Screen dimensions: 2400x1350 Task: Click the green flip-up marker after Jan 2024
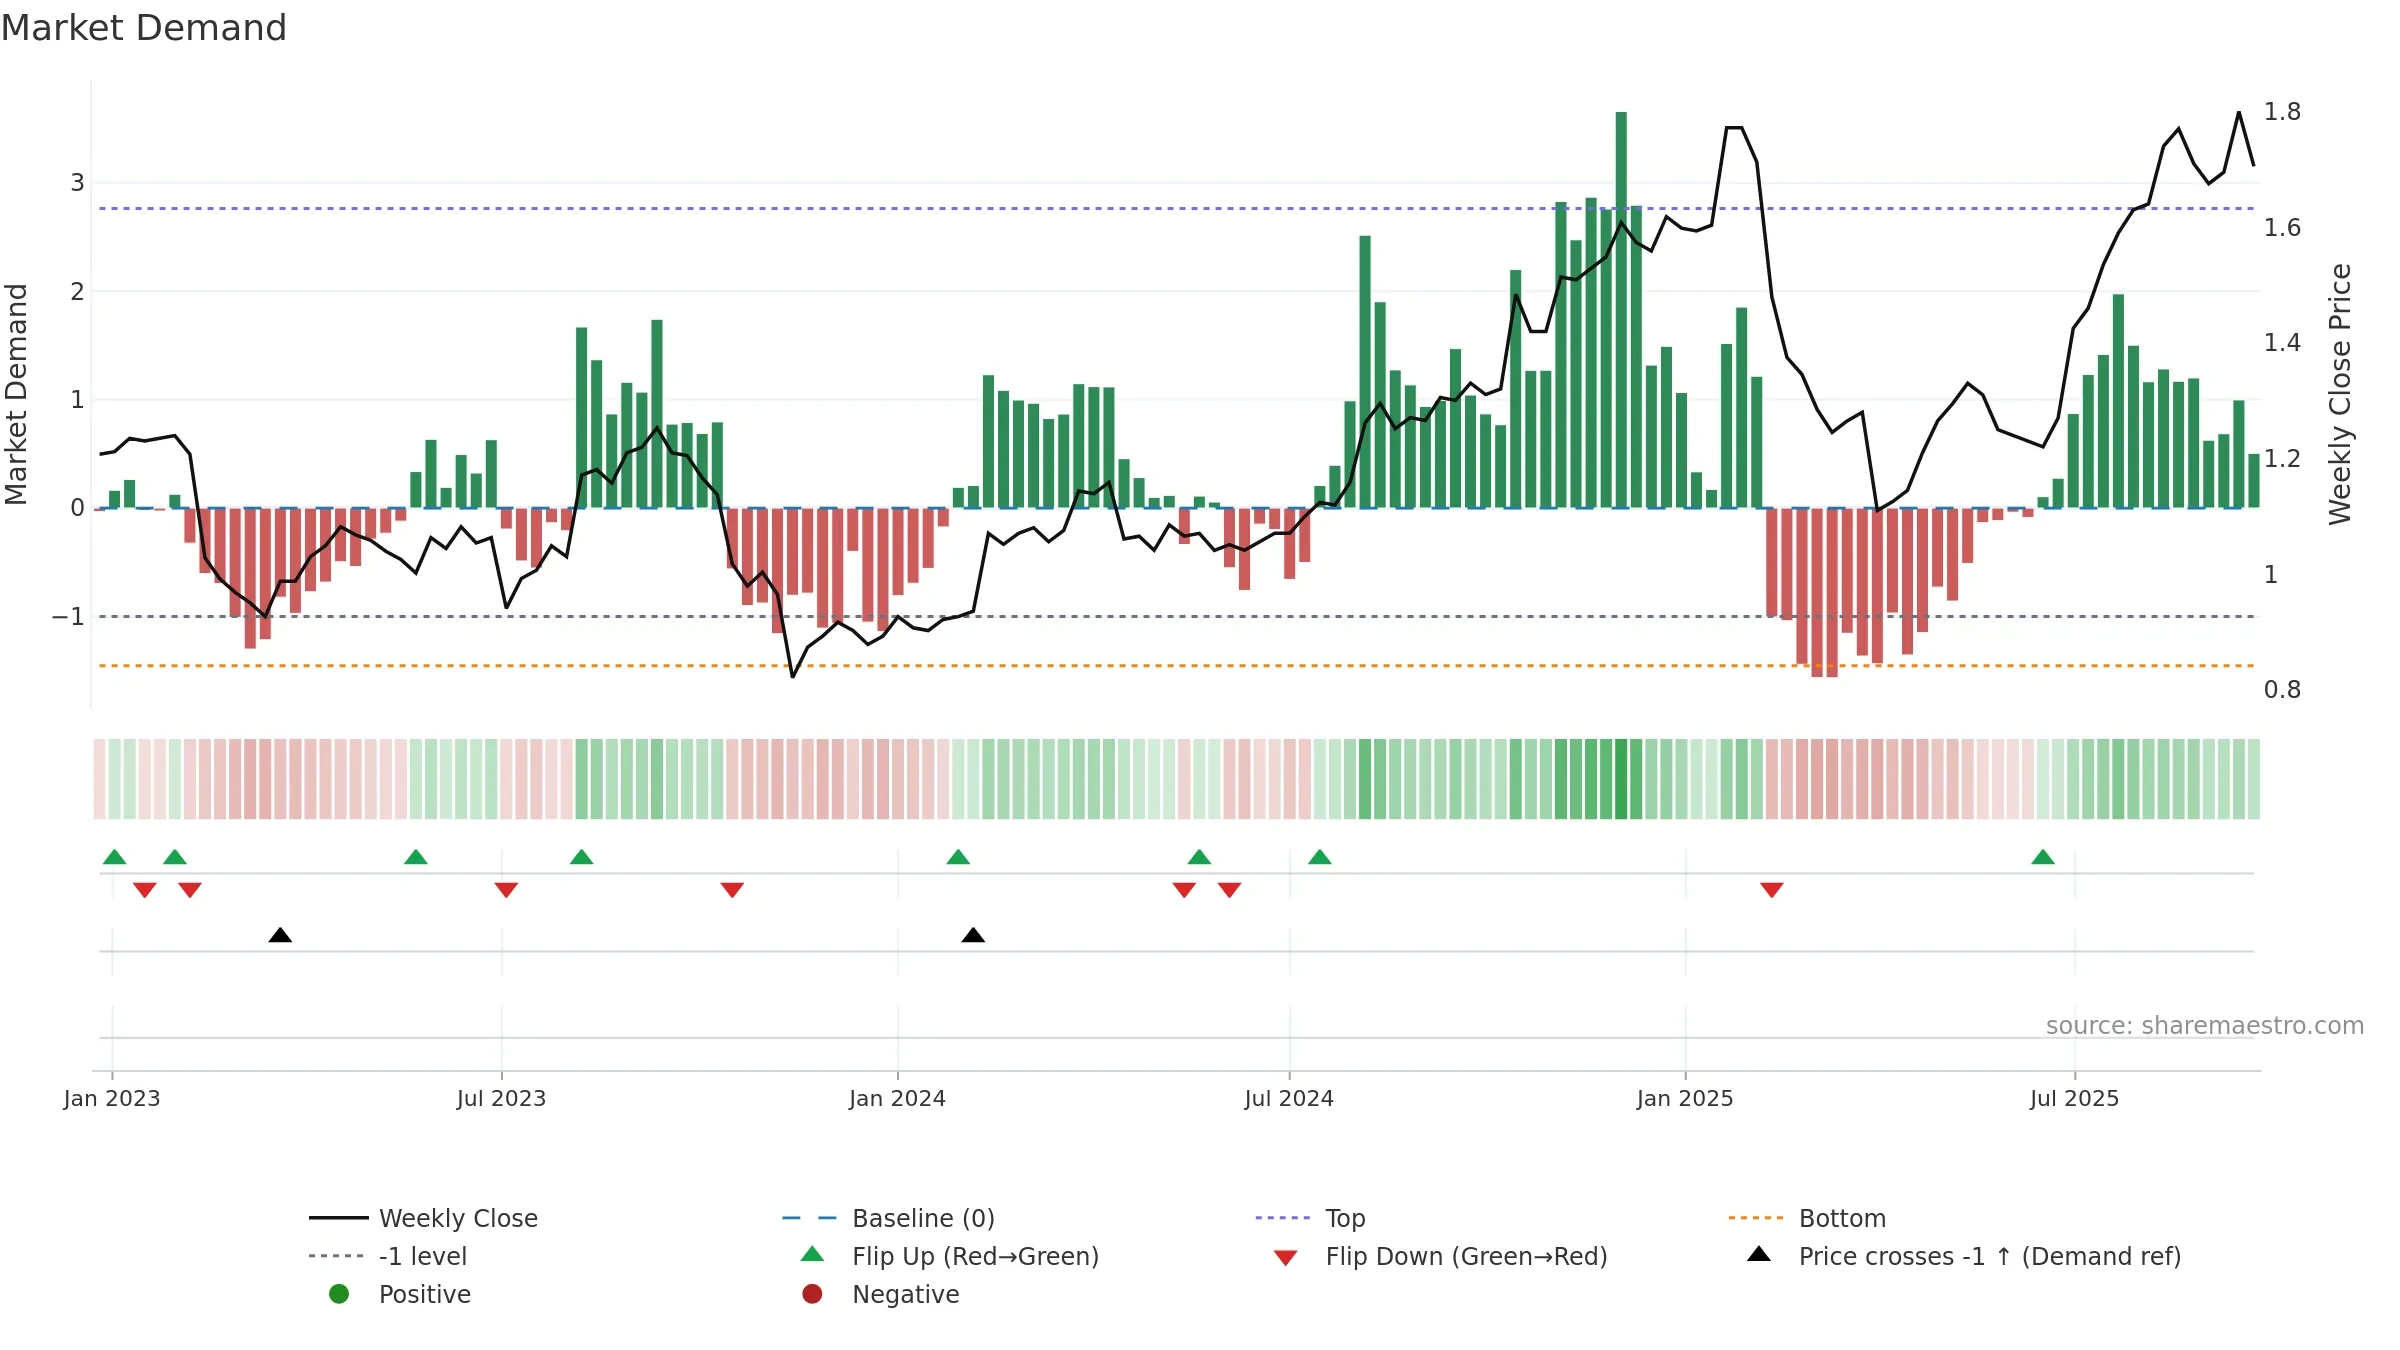pyautogui.click(x=958, y=857)
